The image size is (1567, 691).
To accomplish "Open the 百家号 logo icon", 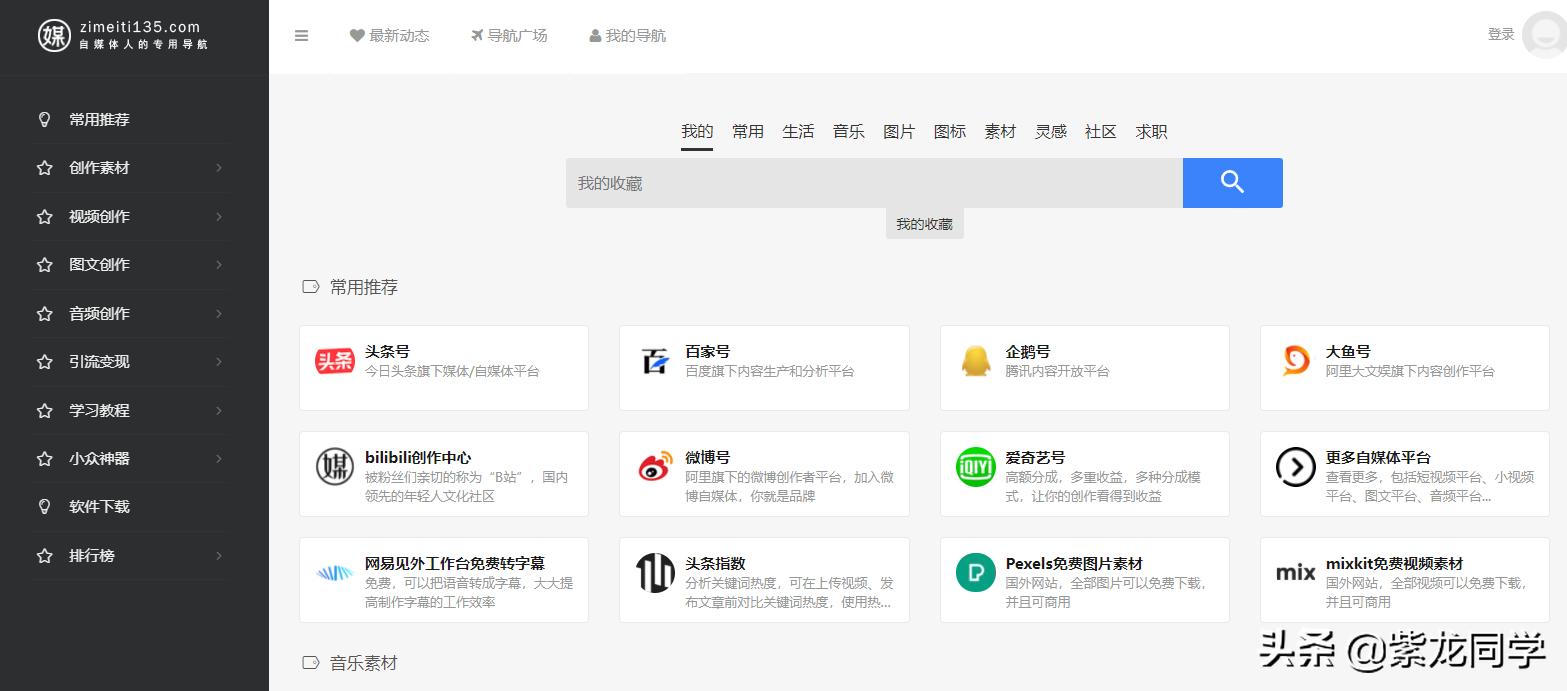I will 655,361.
